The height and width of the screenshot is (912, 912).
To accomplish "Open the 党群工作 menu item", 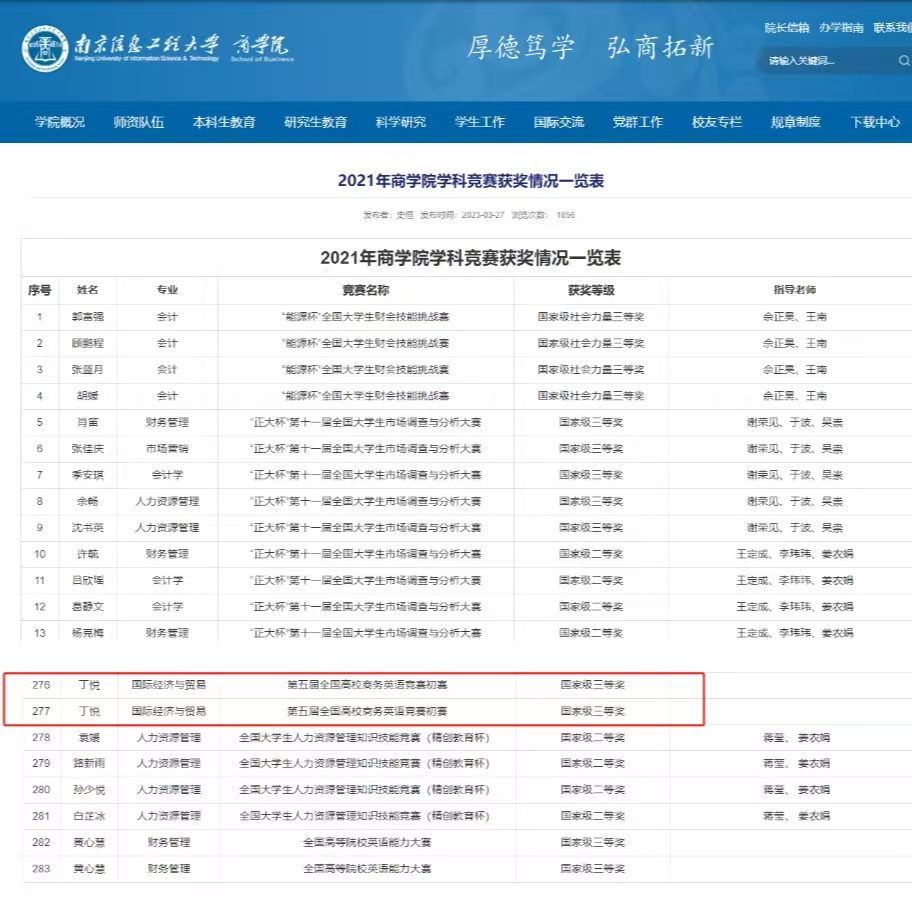I will (638, 122).
